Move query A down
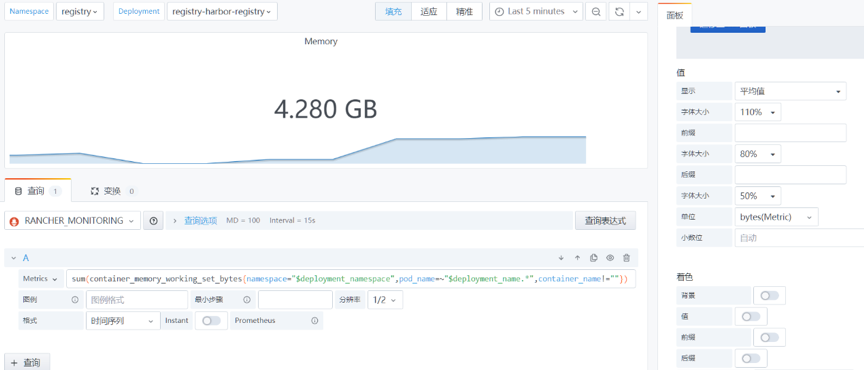The image size is (864, 370). click(x=561, y=258)
